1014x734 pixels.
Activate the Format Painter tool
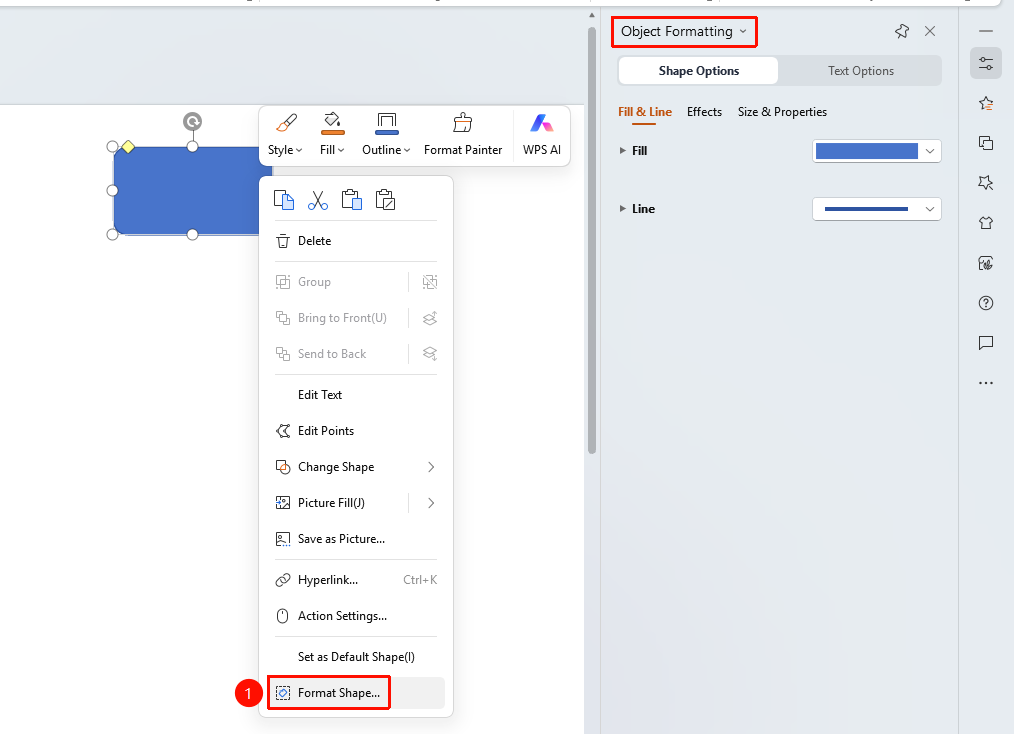coord(463,135)
